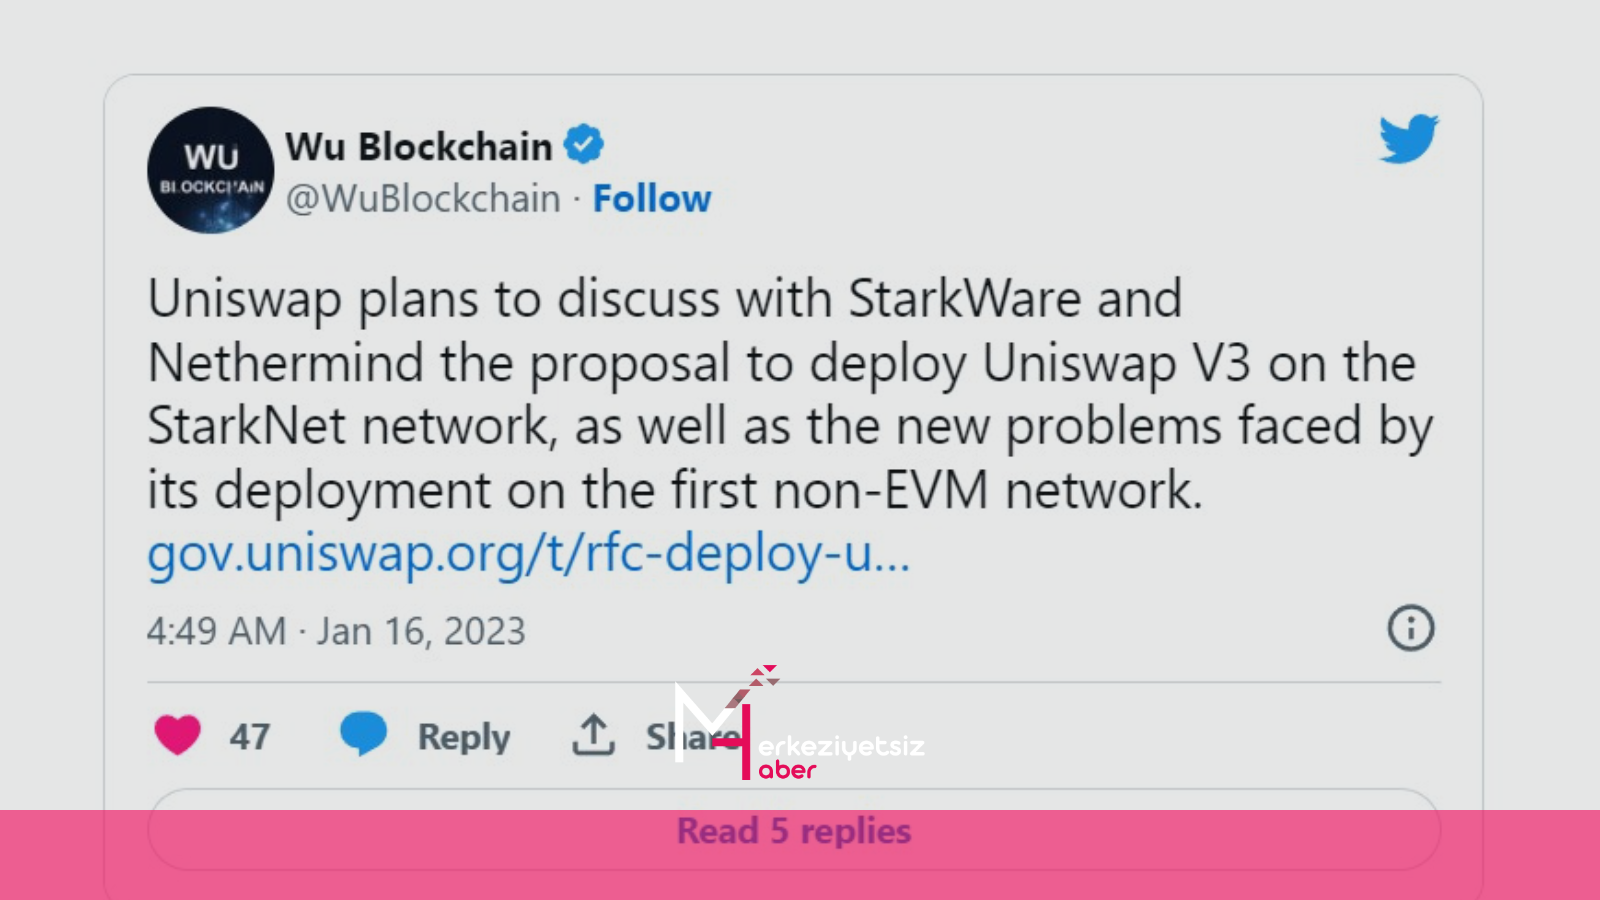
Task: Click the 'erkeziyetsiz' watermark text
Action: [x=842, y=746]
